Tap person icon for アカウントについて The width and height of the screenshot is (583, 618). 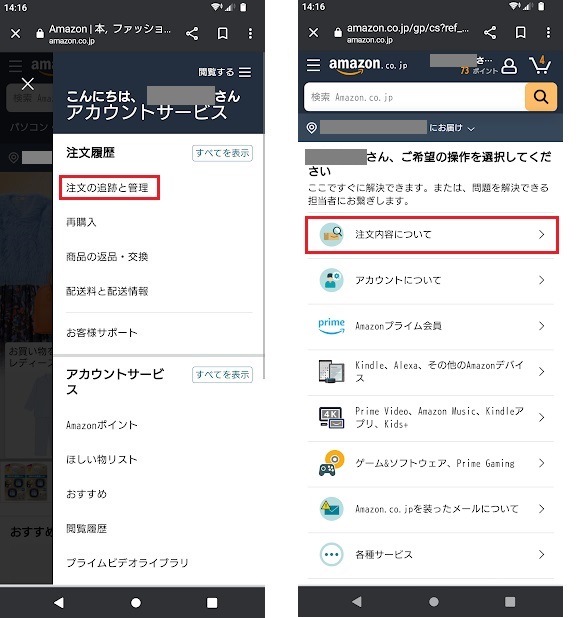[331, 280]
